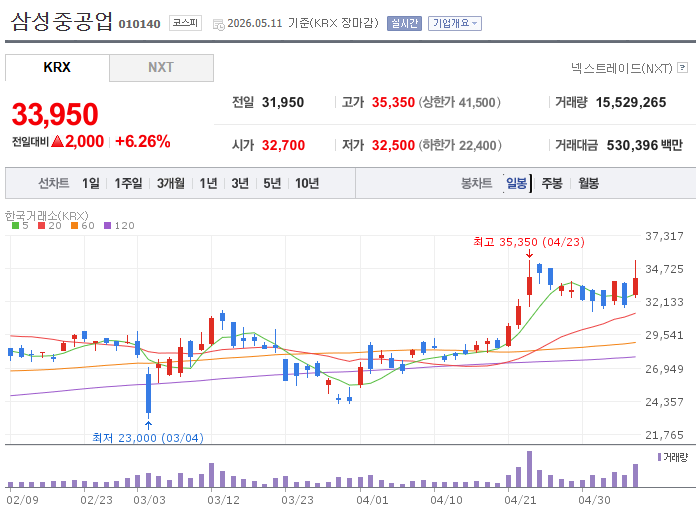The width and height of the screenshot is (696, 510).
Task: Click the 실시간 button
Action: [404, 23]
